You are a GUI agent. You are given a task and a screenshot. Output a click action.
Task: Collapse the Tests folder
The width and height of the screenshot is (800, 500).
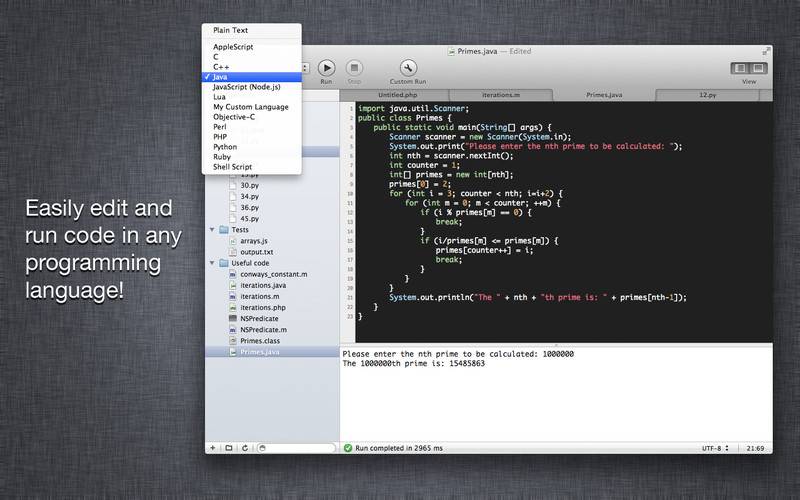[x=212, y=230]
